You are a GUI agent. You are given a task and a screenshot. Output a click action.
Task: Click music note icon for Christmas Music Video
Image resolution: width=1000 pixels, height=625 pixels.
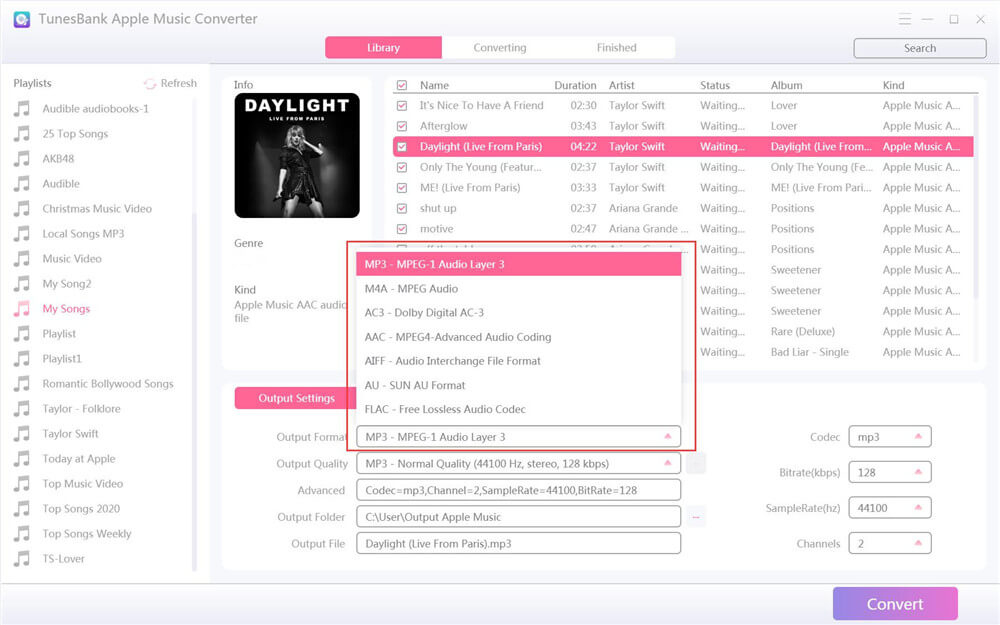(x=22, y=209)
